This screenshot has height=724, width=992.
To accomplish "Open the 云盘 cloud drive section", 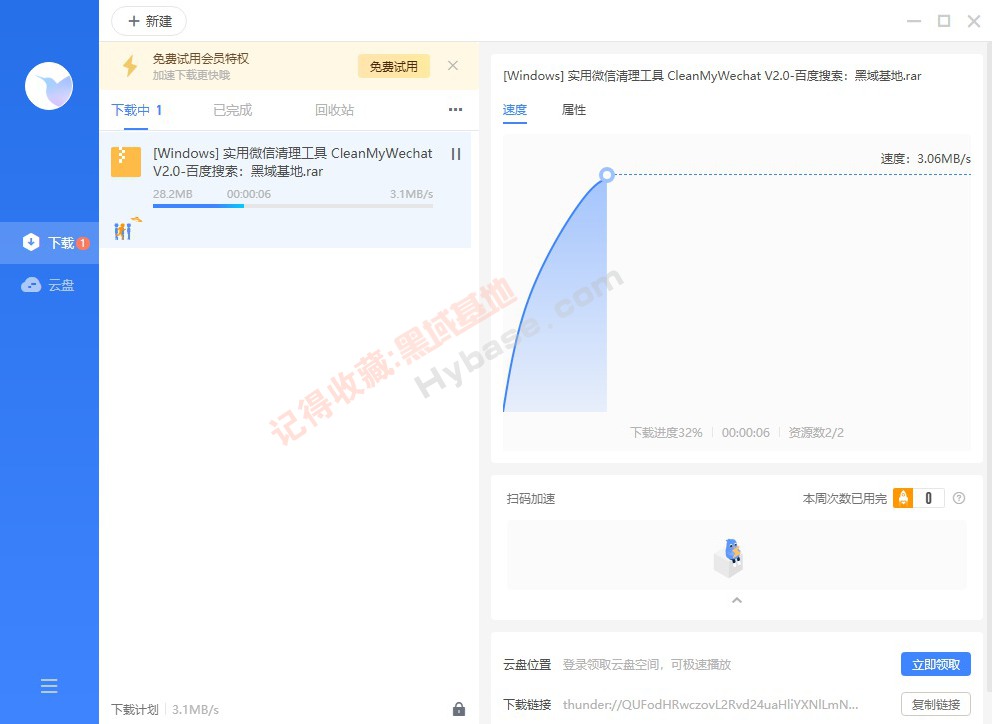I will [49, 285].
